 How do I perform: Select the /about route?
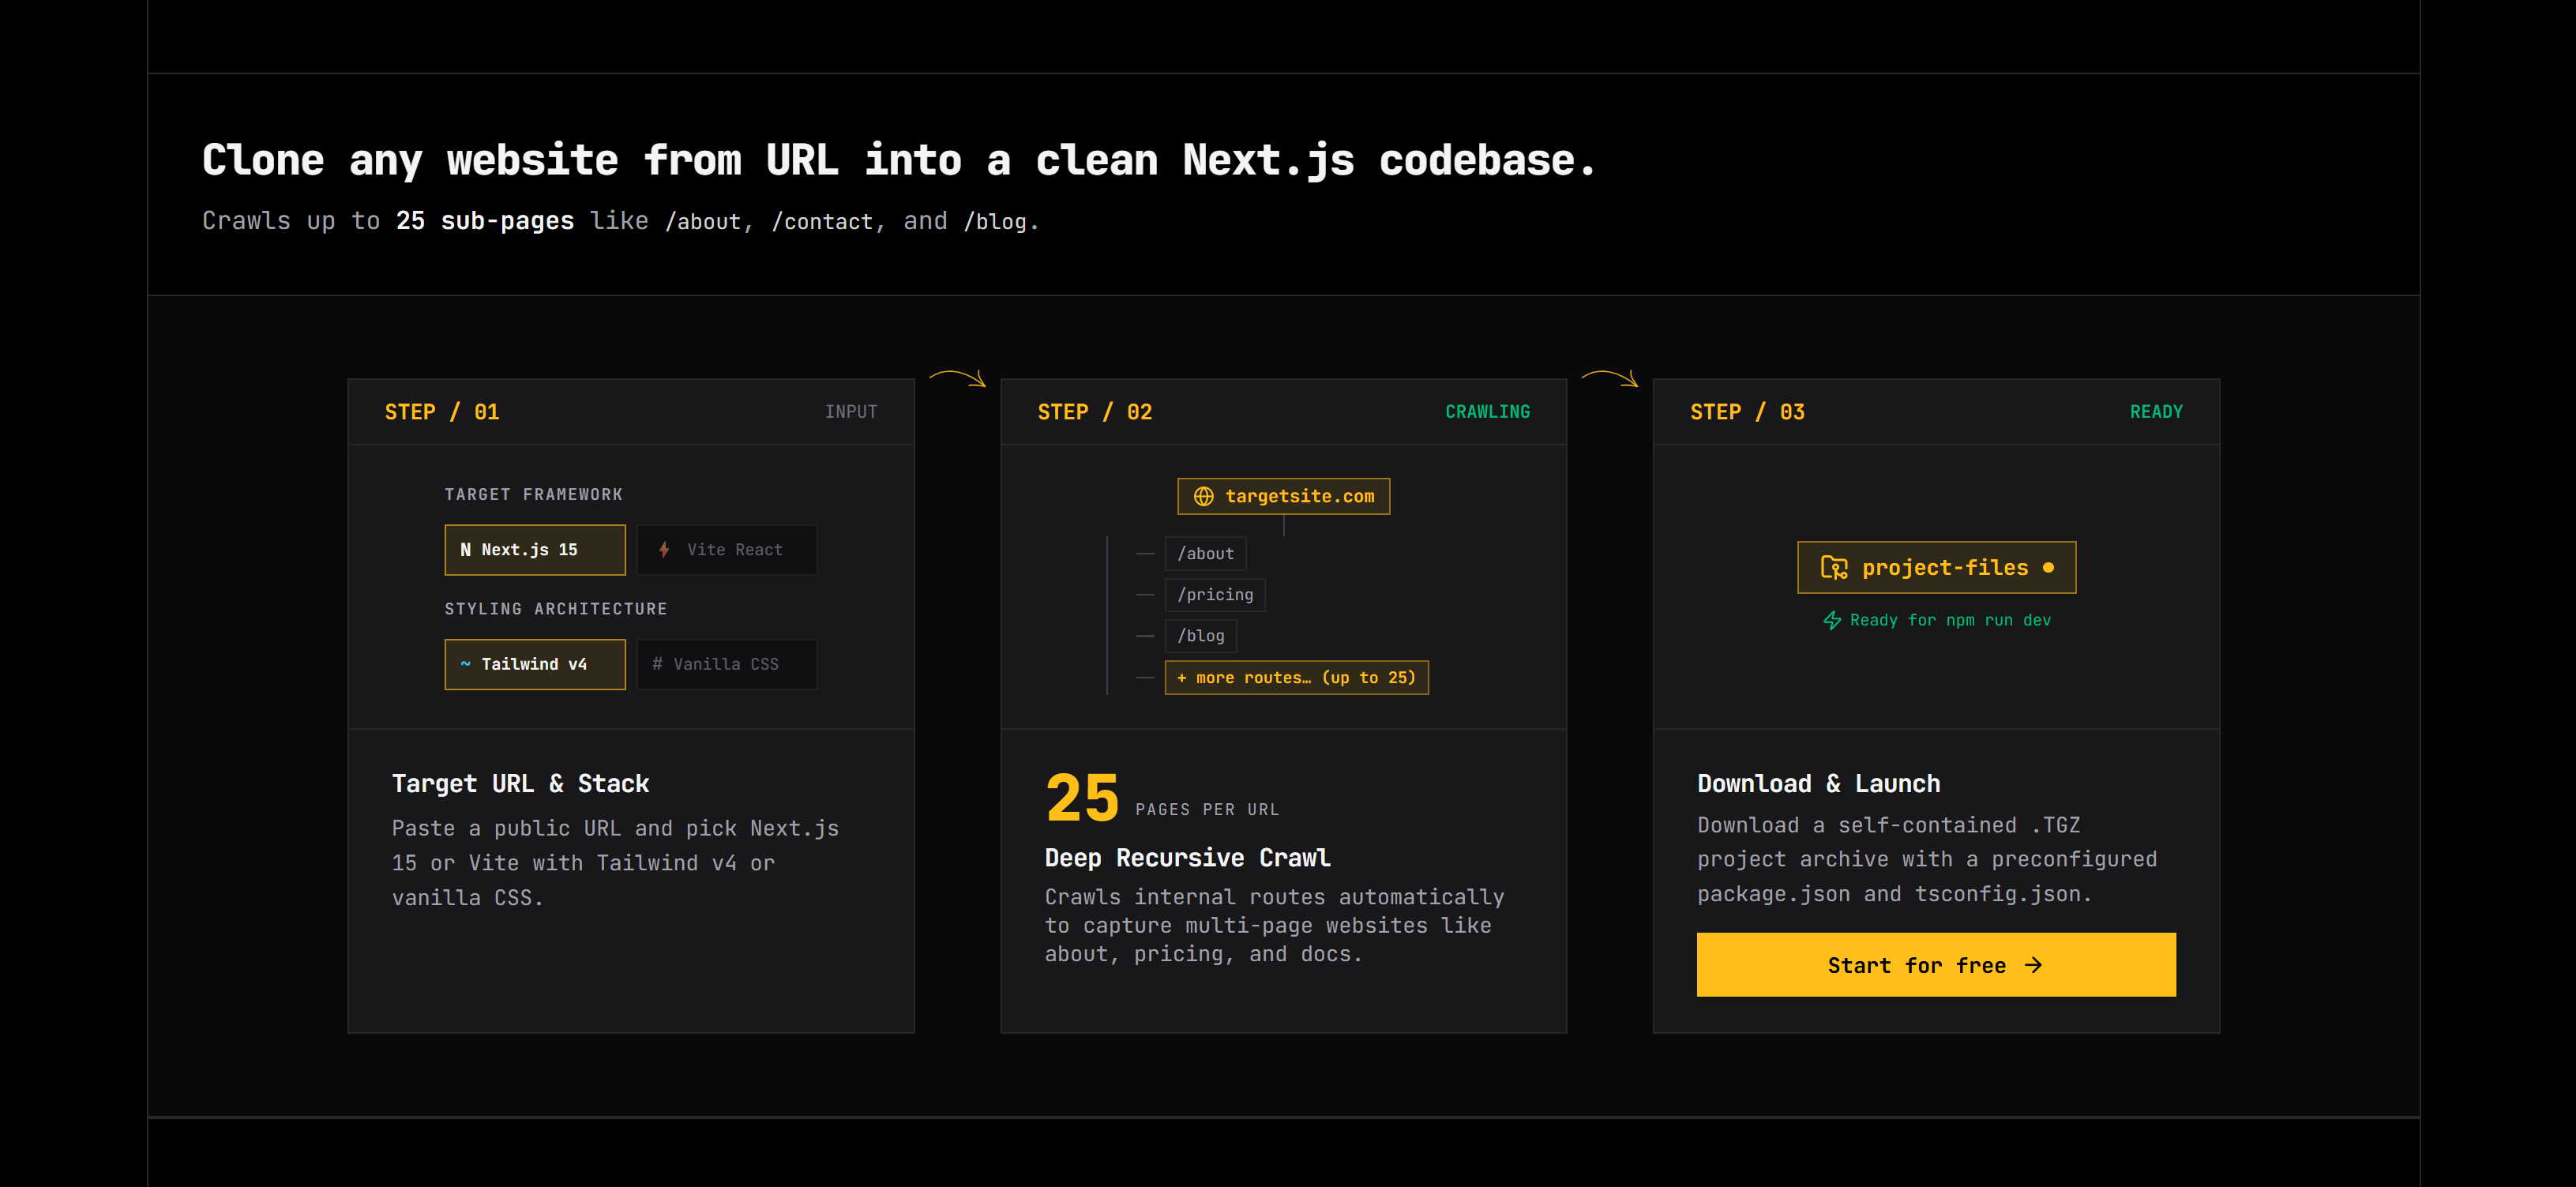(x=1205, y=554)
